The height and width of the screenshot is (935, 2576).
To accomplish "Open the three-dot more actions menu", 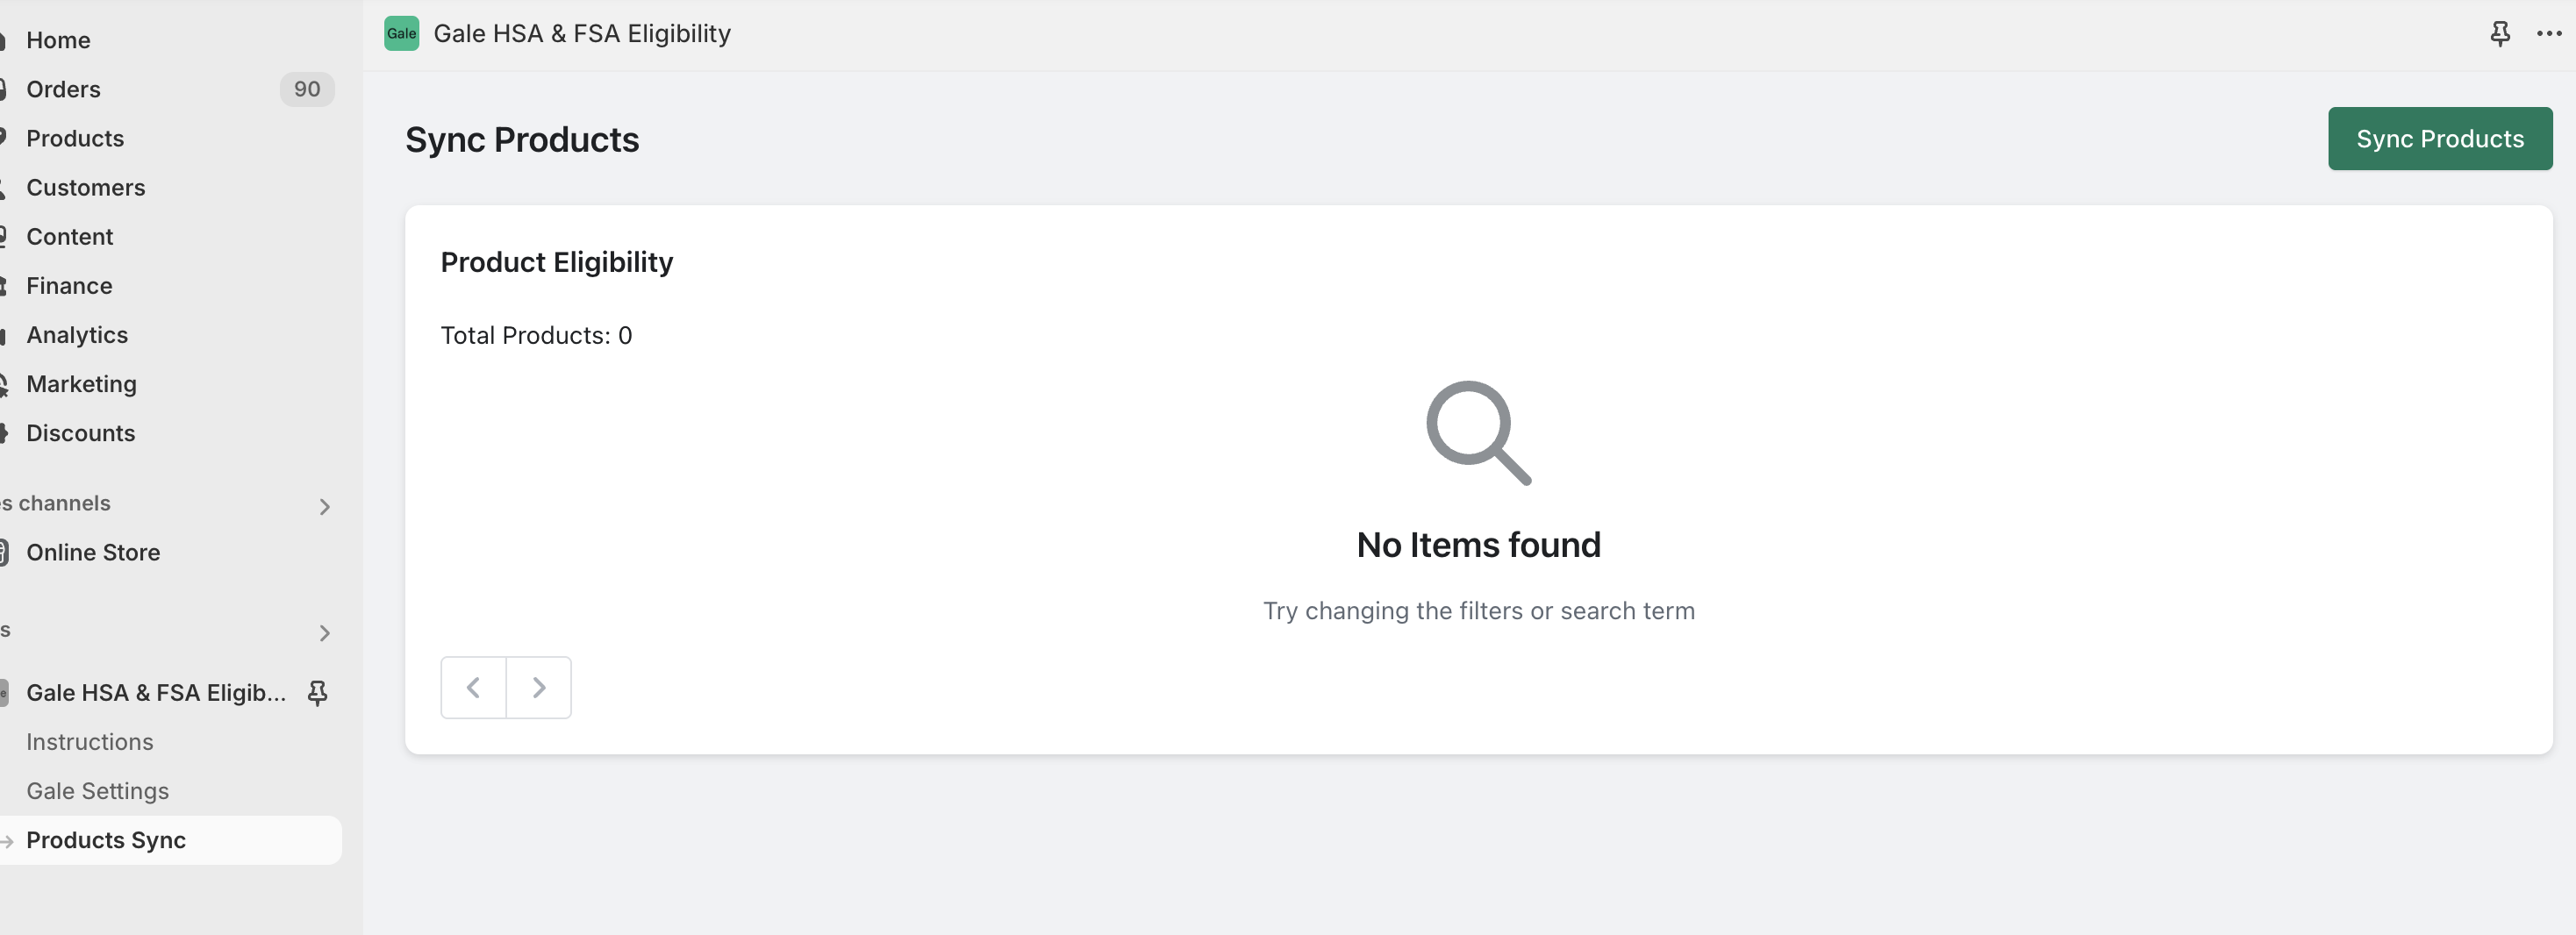I will point(2549,33).
